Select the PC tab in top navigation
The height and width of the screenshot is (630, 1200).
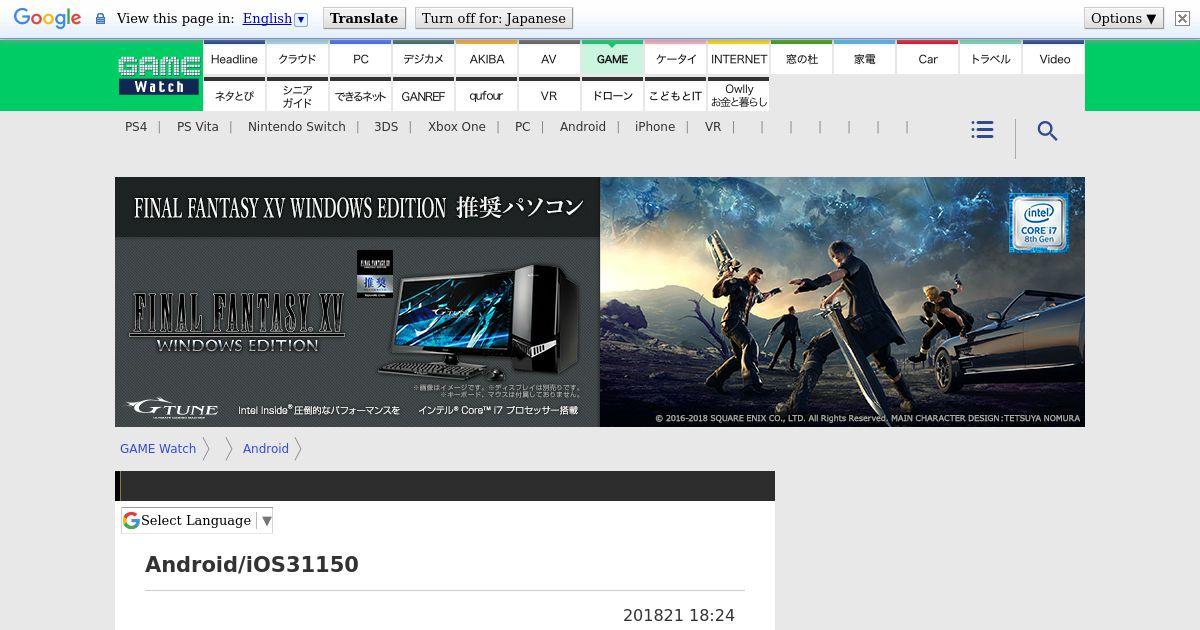coord(360,59)
